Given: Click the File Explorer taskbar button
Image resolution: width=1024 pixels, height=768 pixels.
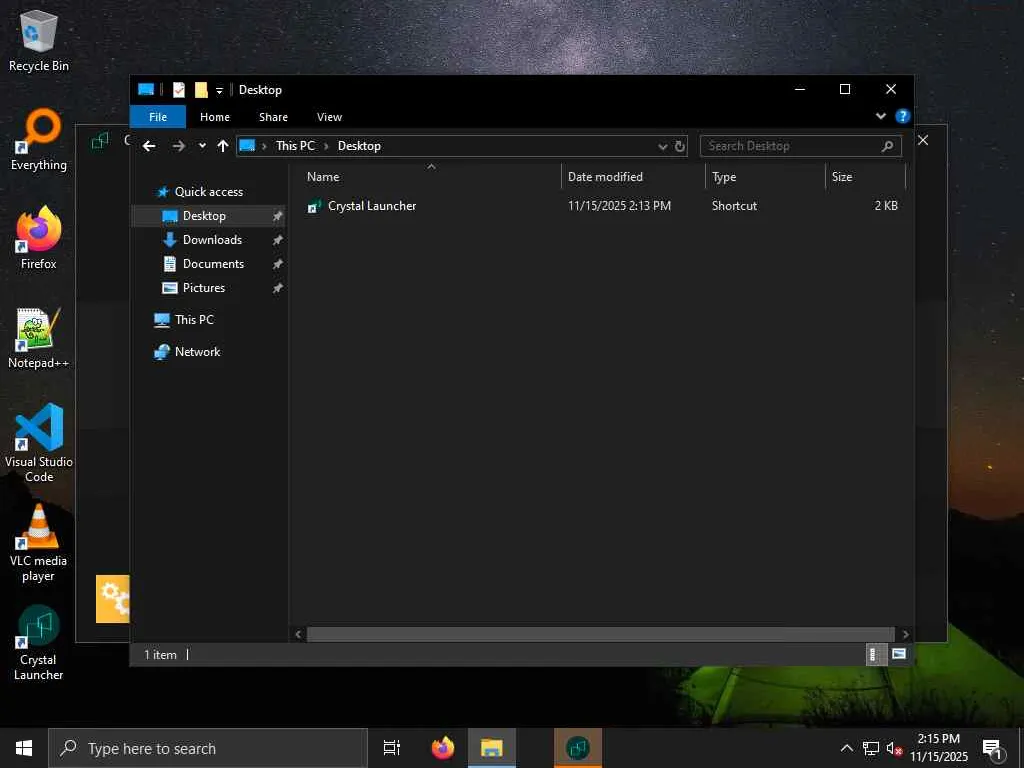Looking at the screenshot, I should click(492, 748).
